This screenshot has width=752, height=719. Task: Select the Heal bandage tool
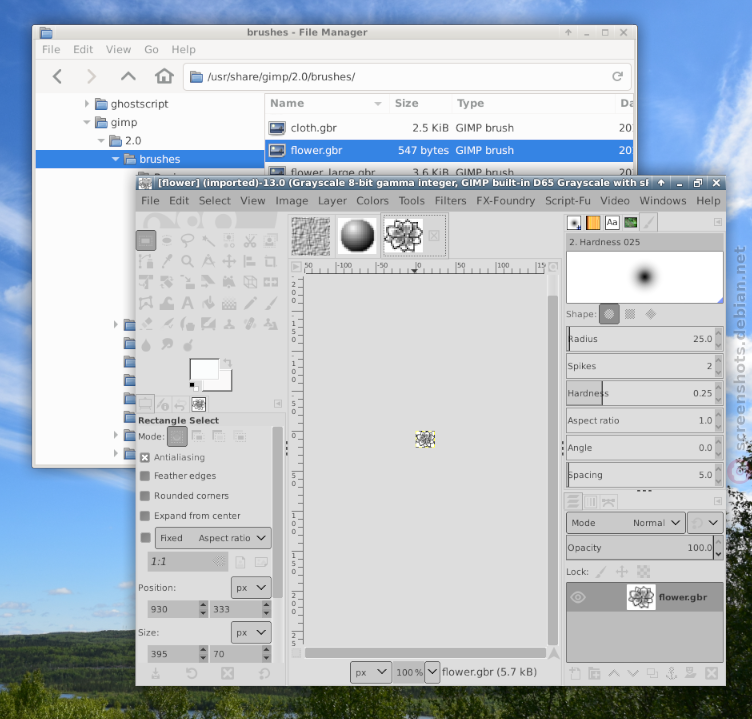[250, 324]
